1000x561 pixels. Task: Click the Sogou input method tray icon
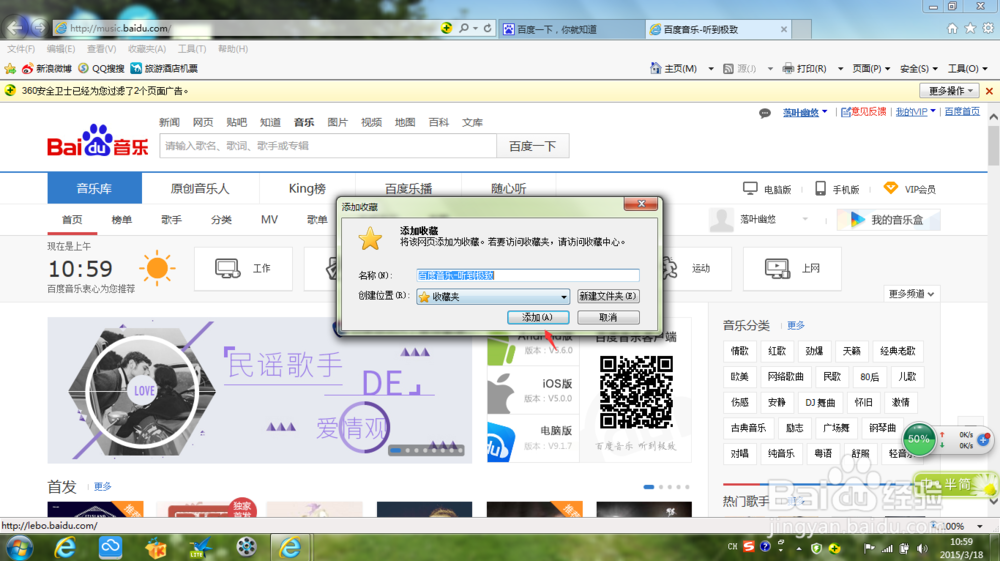click(749, 547)
